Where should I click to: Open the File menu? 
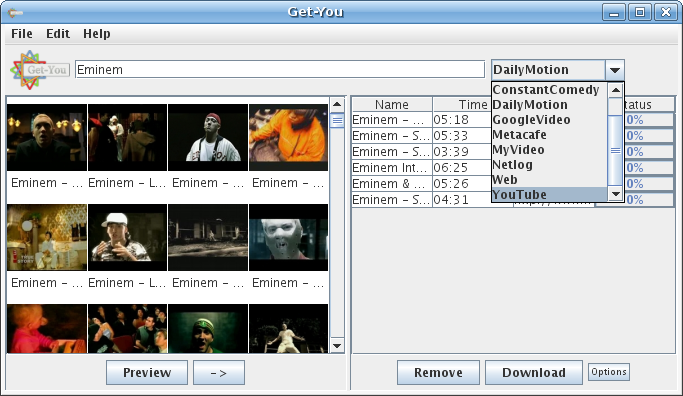pos(22,34)
